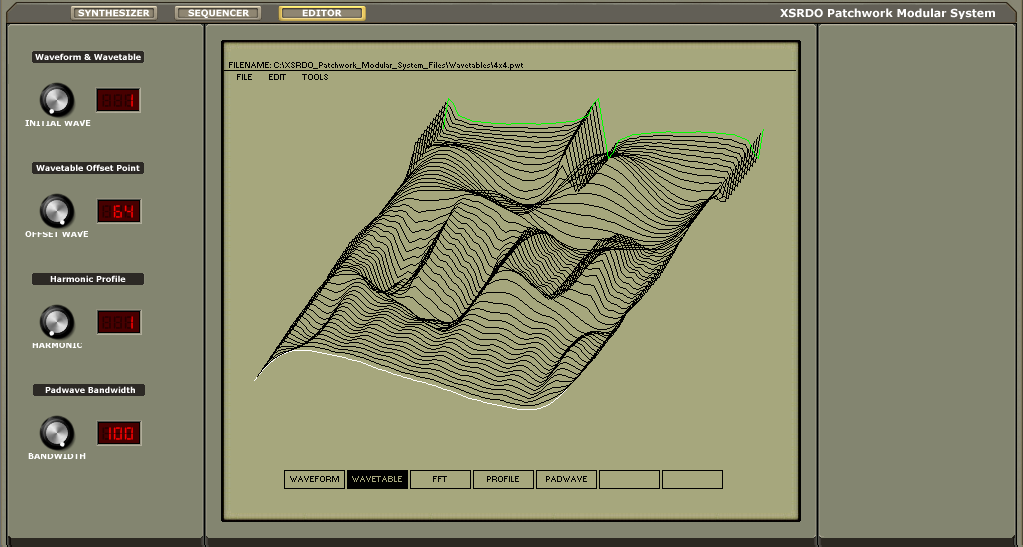The height and width of the screenshot is (547, 1023).
Task: Click the Initial Wave knob
Action: 56,100
